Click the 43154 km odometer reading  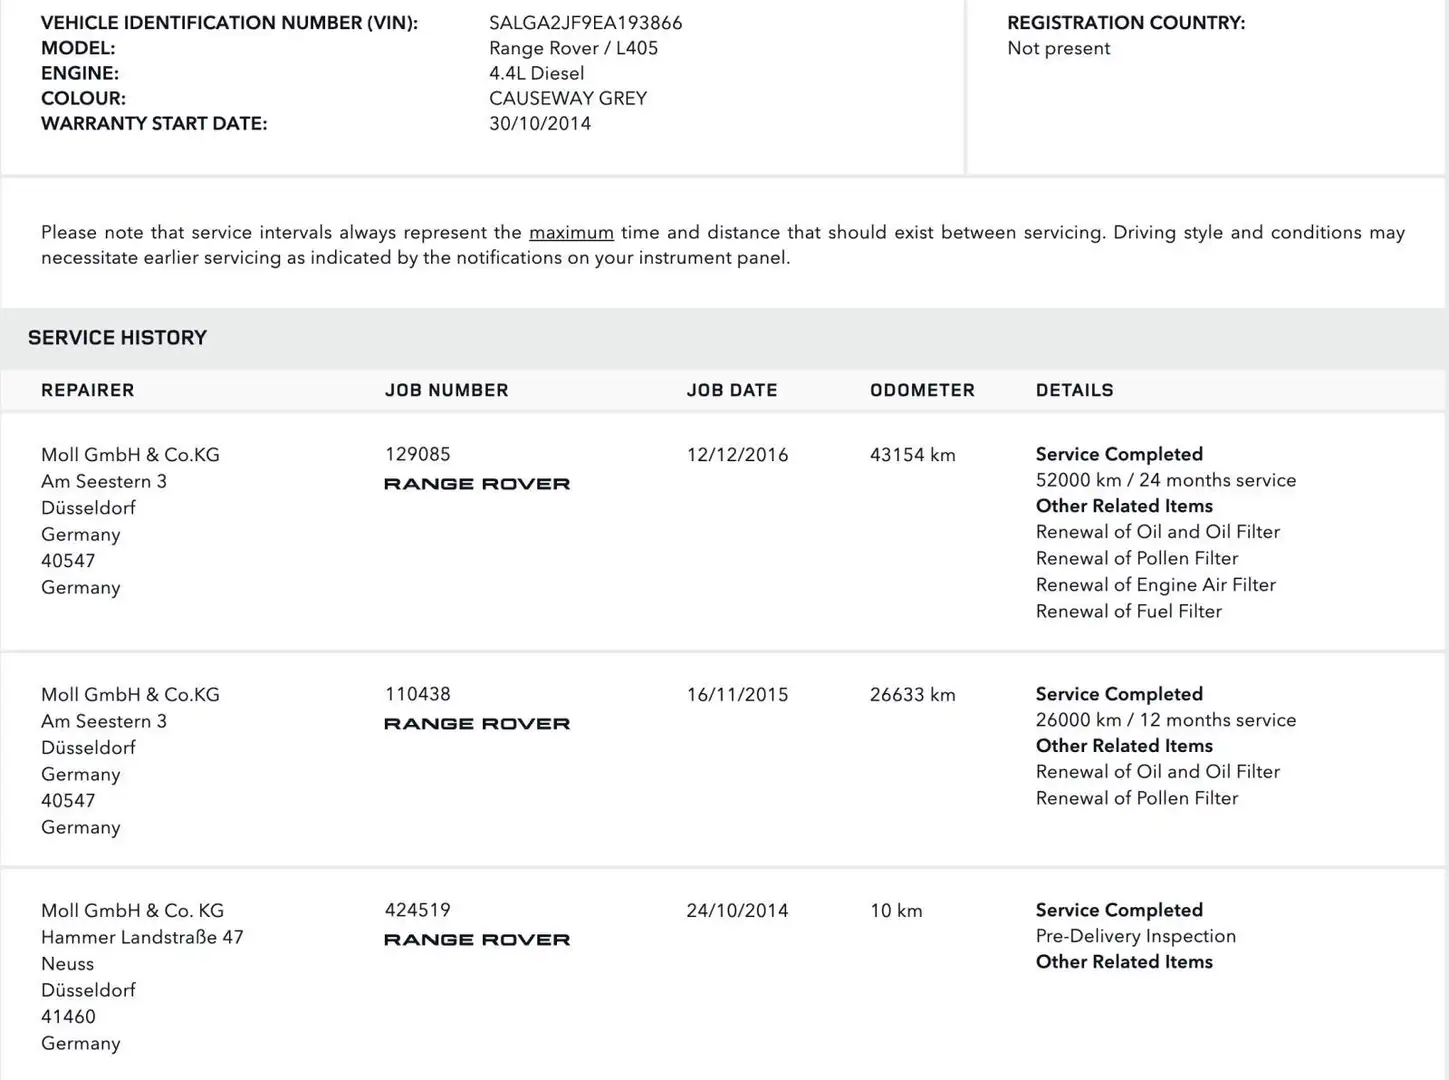[x=912, y=455]
